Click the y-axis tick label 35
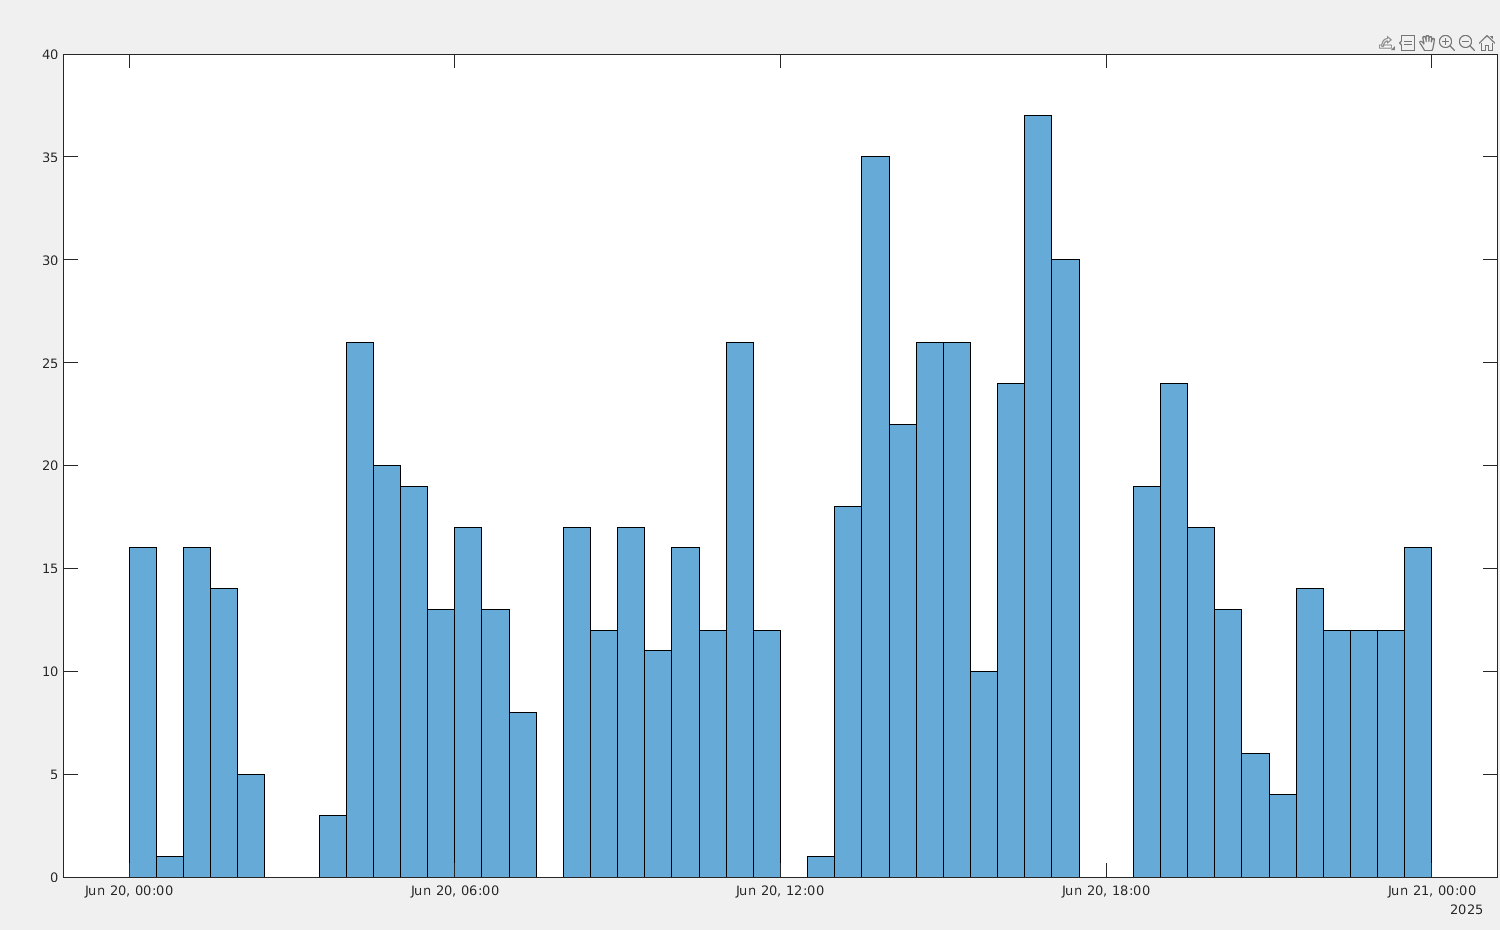 [x=50, y=158]
